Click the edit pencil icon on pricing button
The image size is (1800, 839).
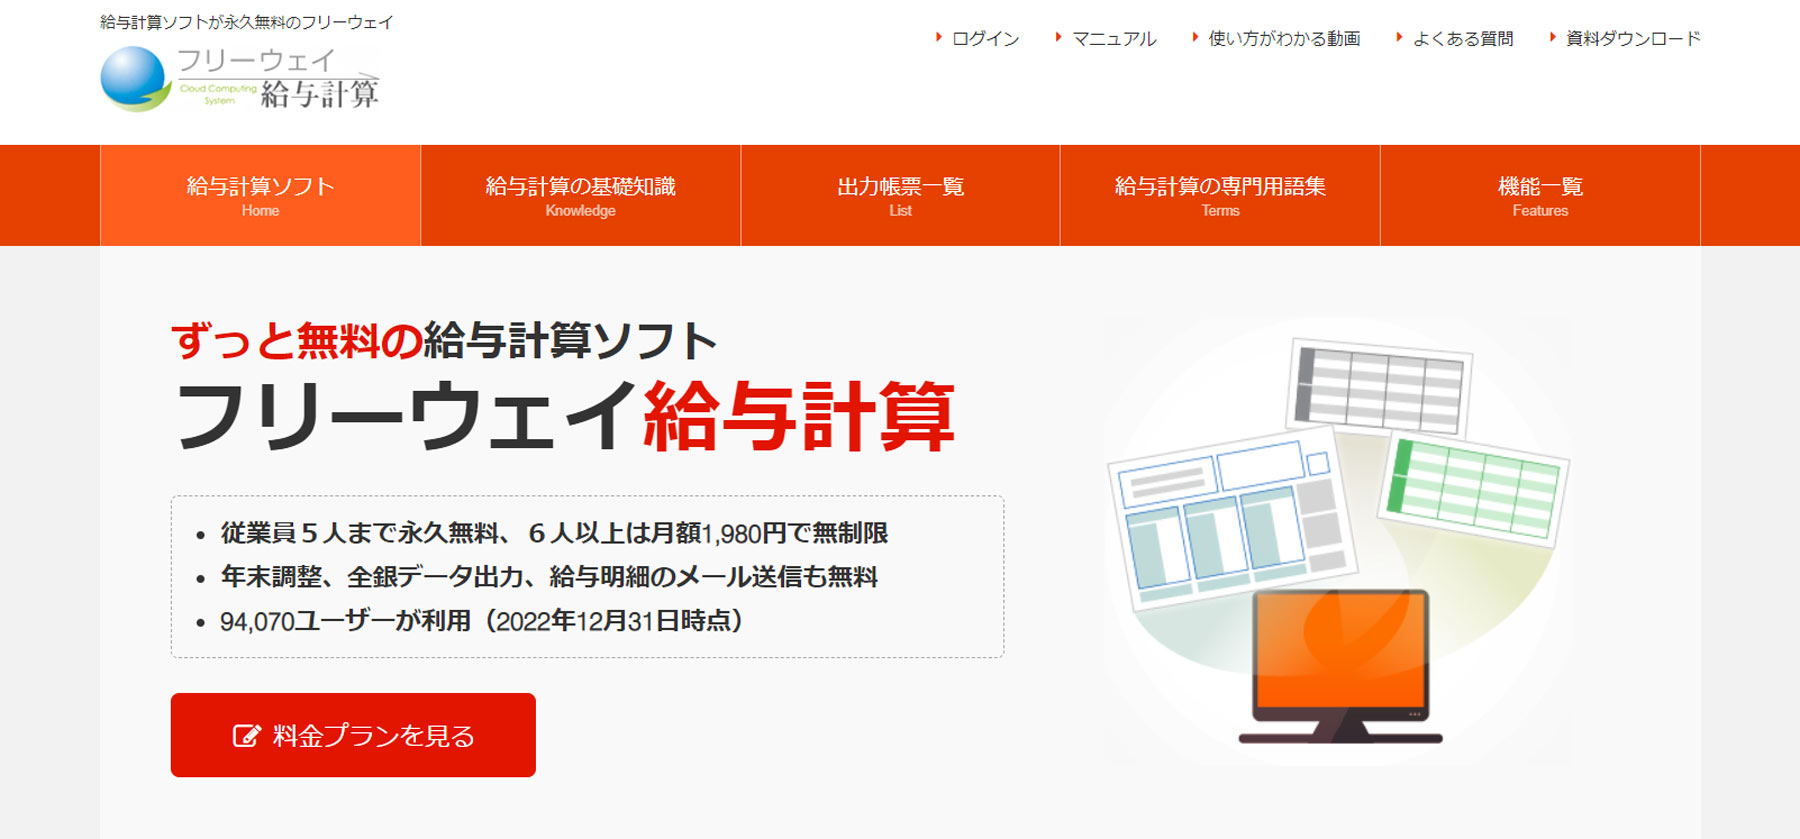coord(246,736)
